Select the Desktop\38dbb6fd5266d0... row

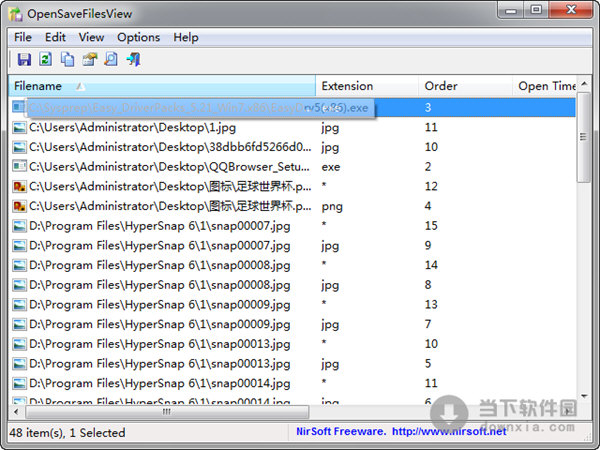[293, 147]
